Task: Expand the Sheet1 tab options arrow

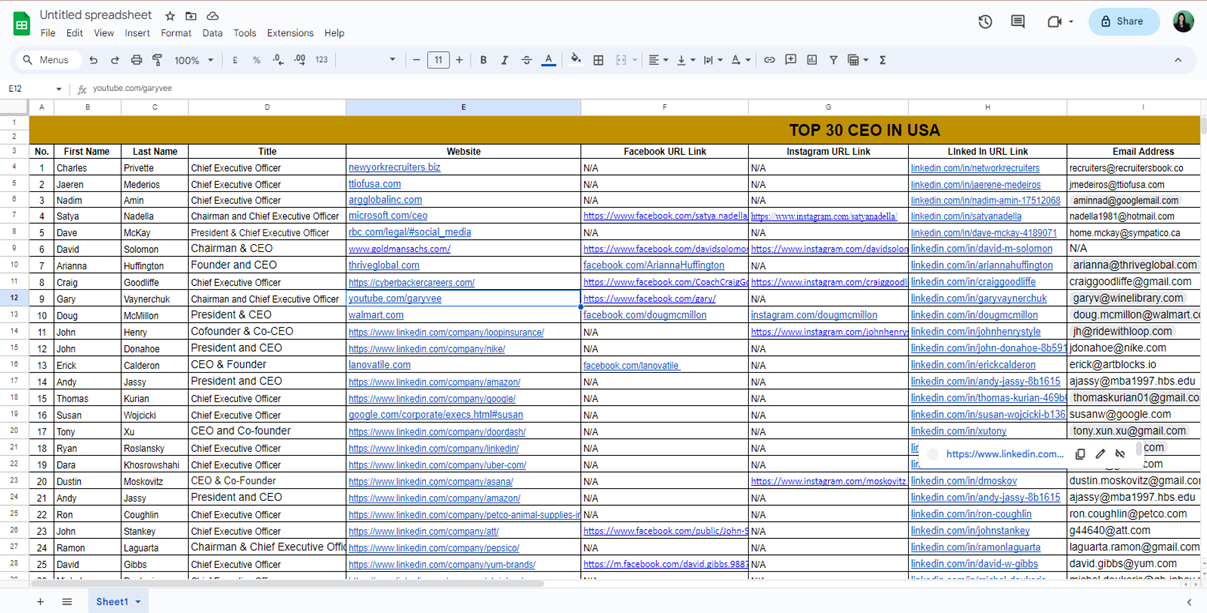Action: point(138,602)
